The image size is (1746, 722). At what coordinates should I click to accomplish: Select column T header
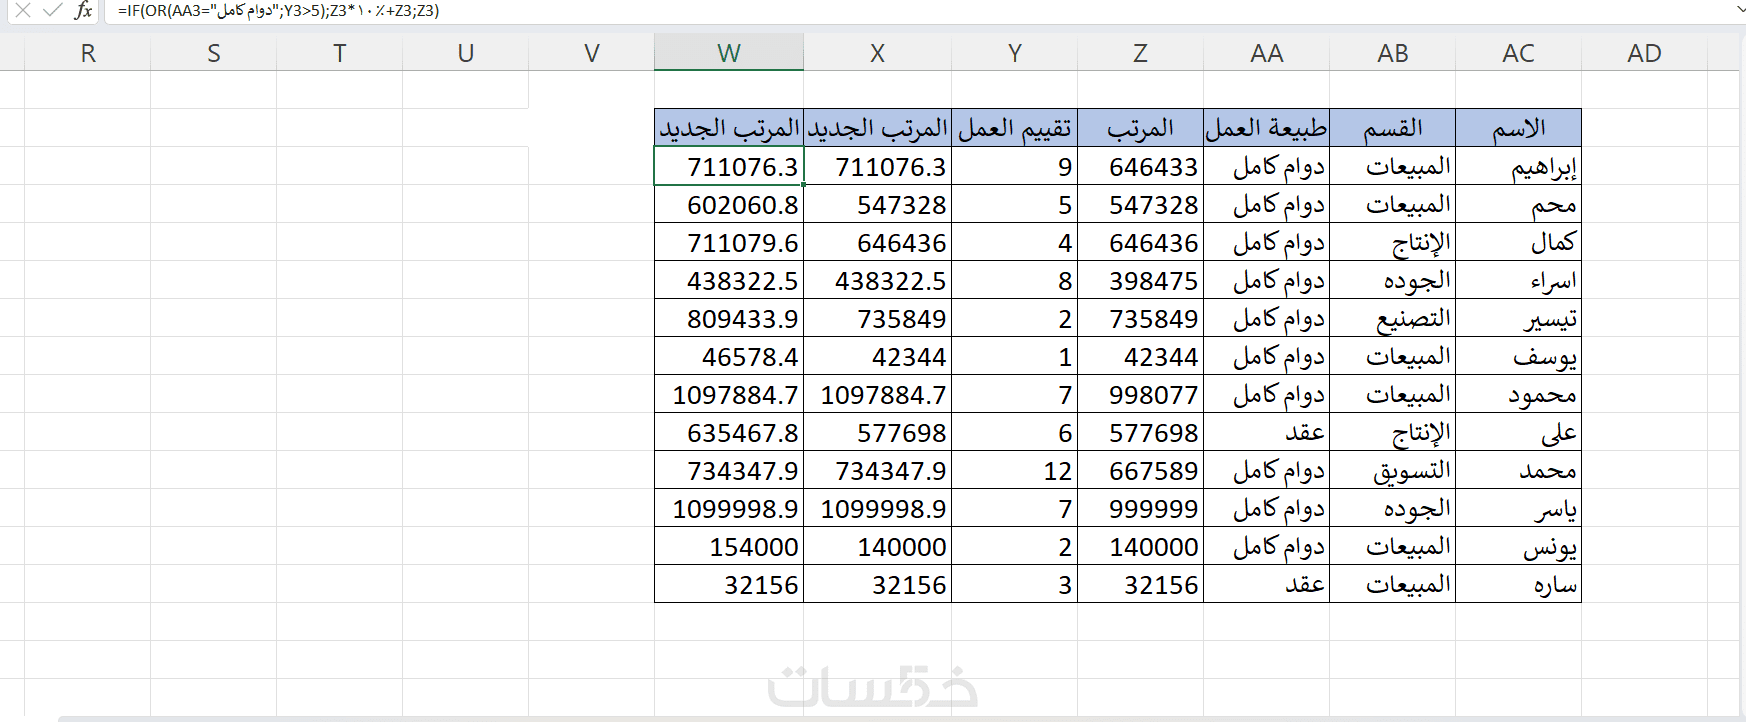click(340, 53)
